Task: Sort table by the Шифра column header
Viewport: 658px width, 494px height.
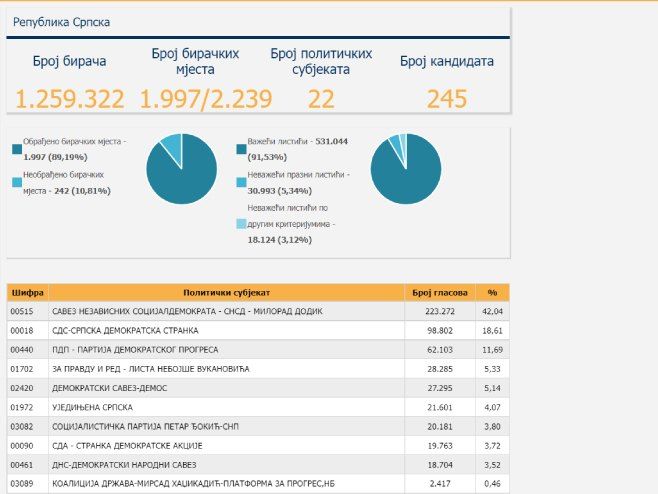Action: pyautogui.click(x=27, y=293)
